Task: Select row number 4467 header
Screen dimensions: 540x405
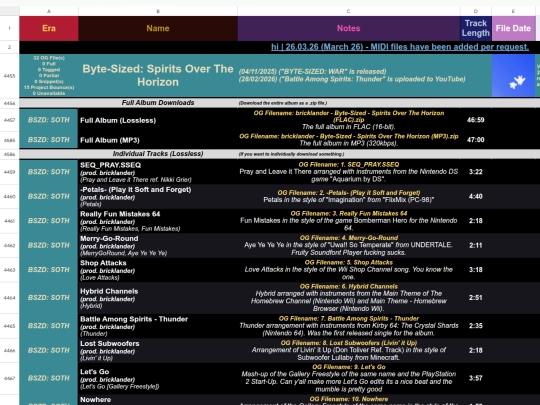Action: (10, 378)
